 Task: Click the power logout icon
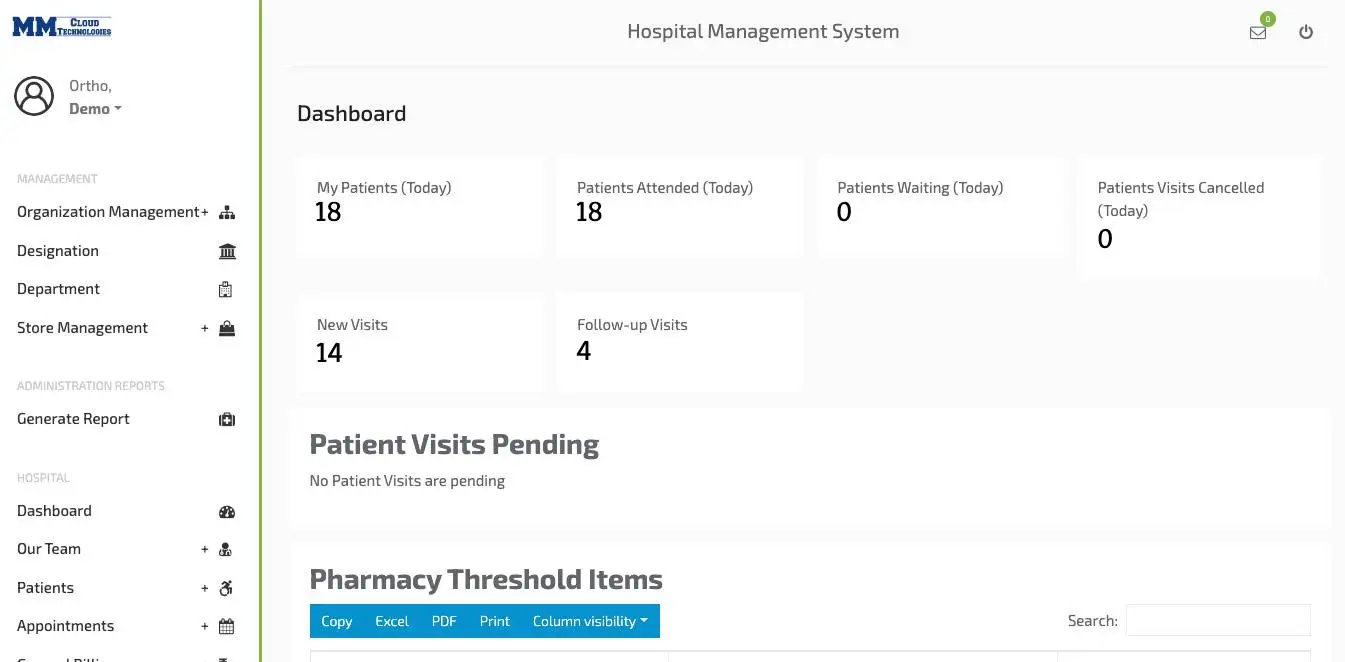1306,32
